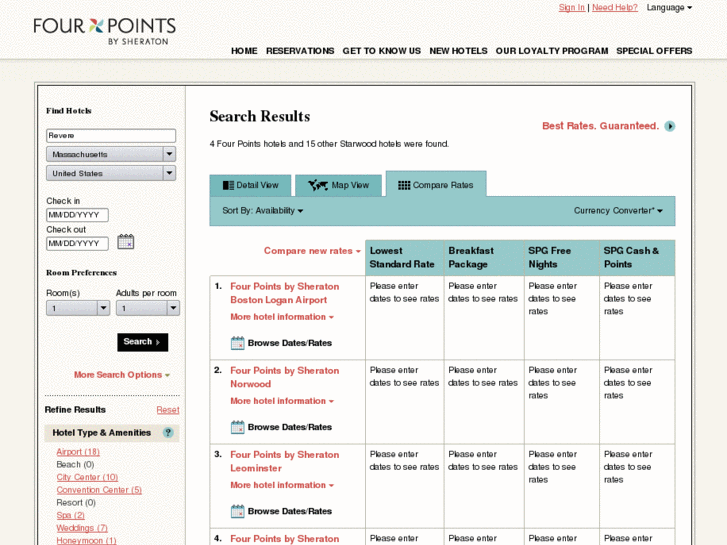Open the Currency Converter dropdown
This screenshot has height=545, width=727.
pyautogui.click(x=618, y=211)
